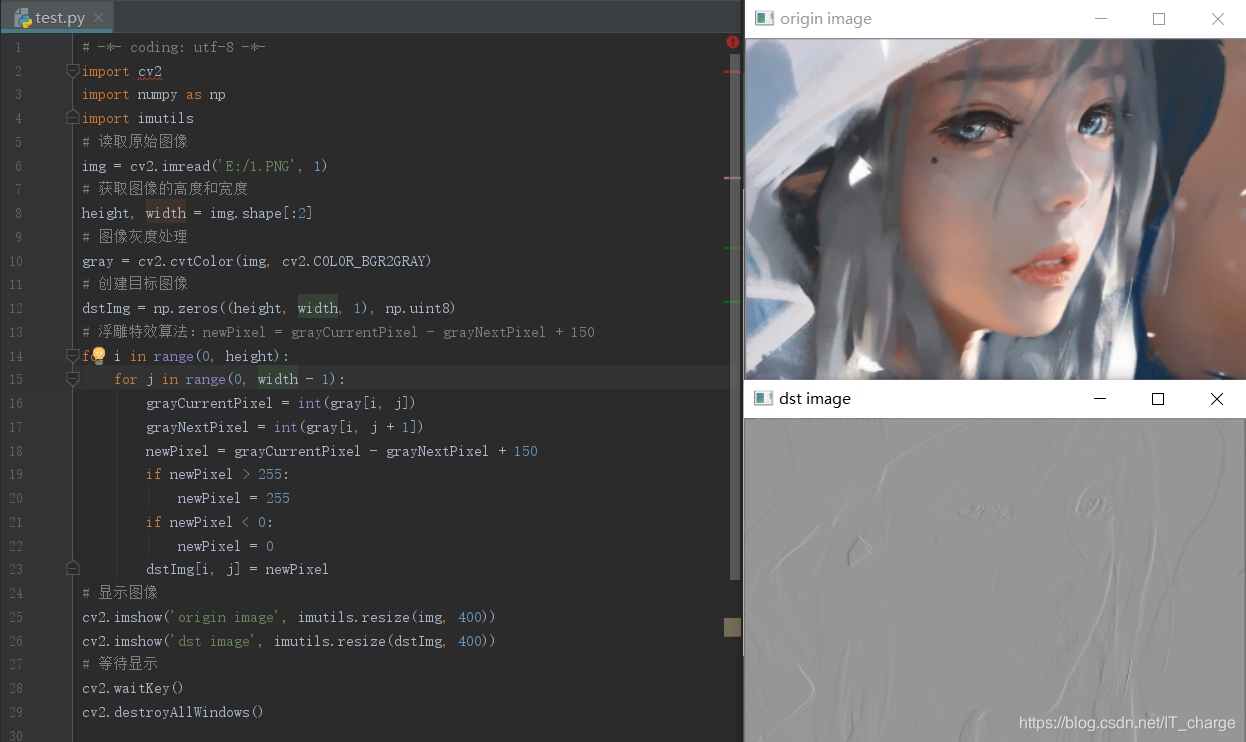Maximize the dst image window
The width and height of the screenshot is (1246, 742).
point(1158,399)
